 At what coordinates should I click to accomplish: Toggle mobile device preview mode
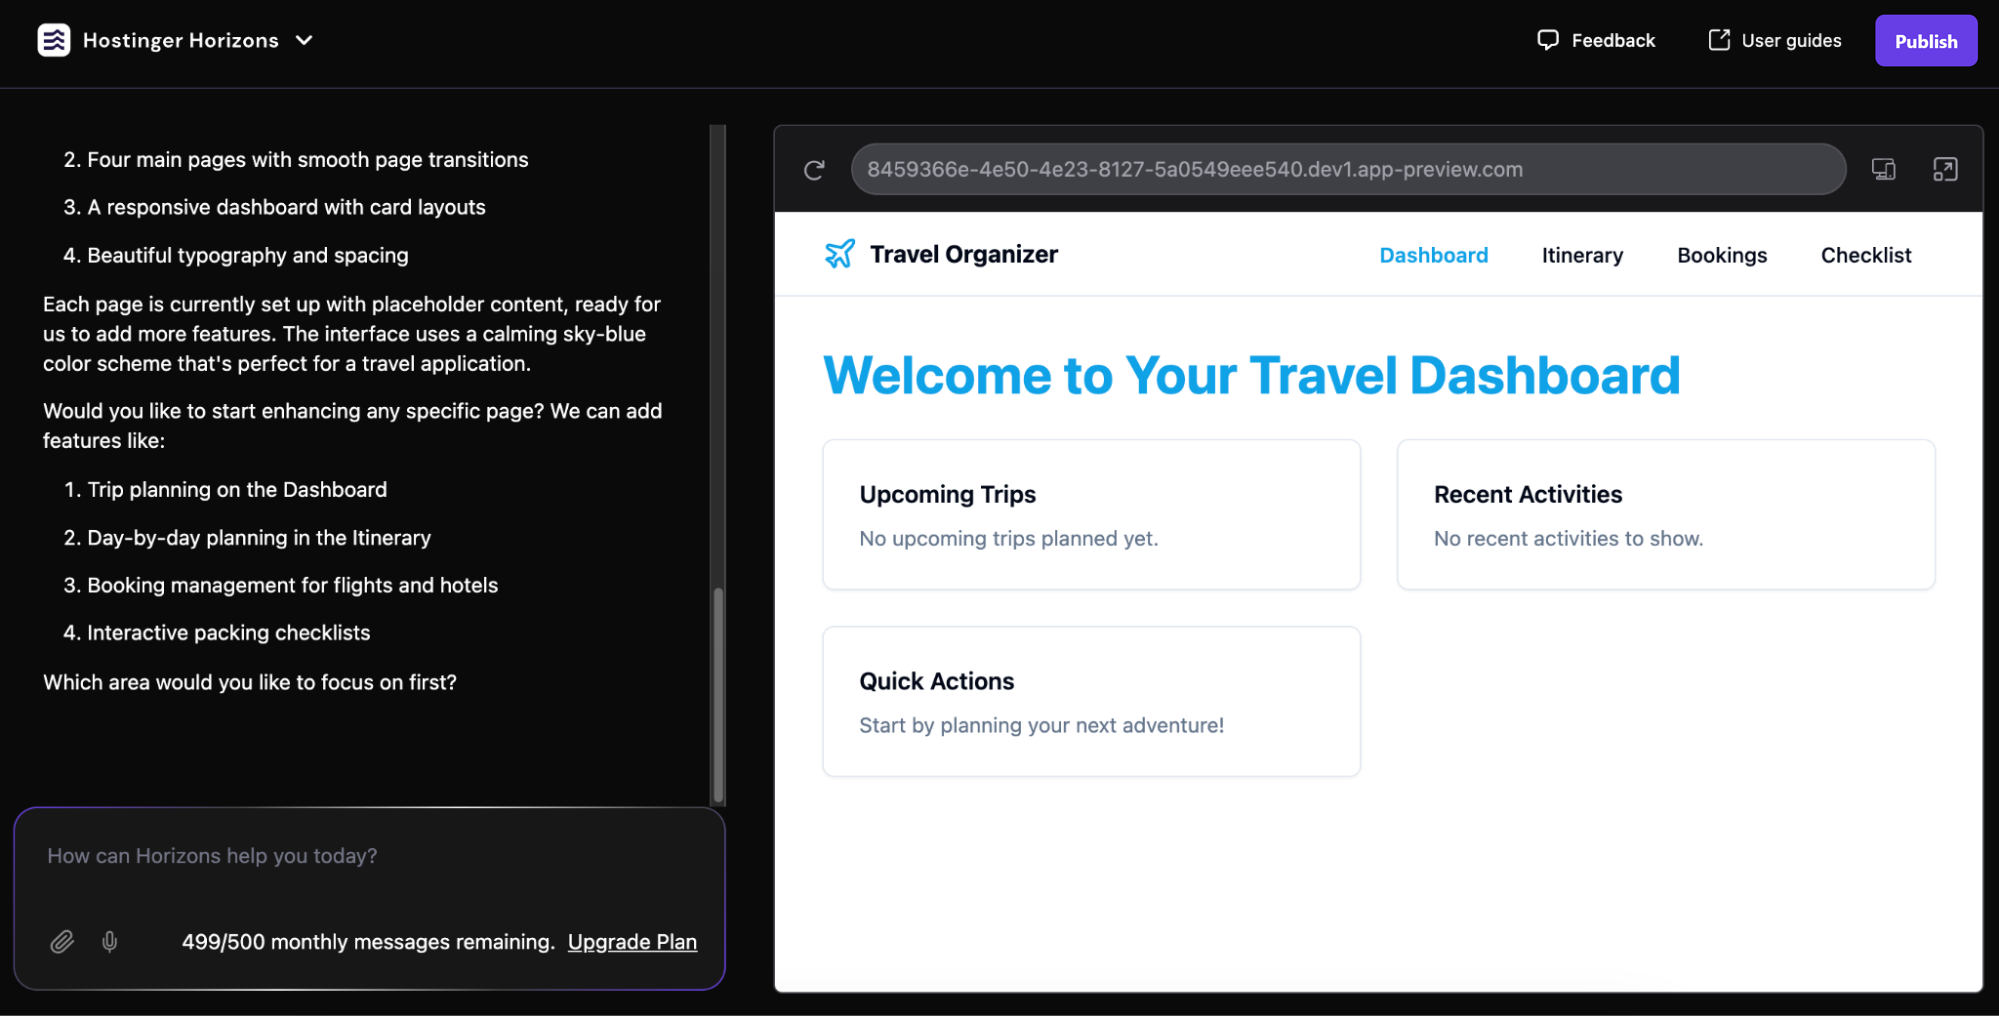click(x=1884, y=169)
